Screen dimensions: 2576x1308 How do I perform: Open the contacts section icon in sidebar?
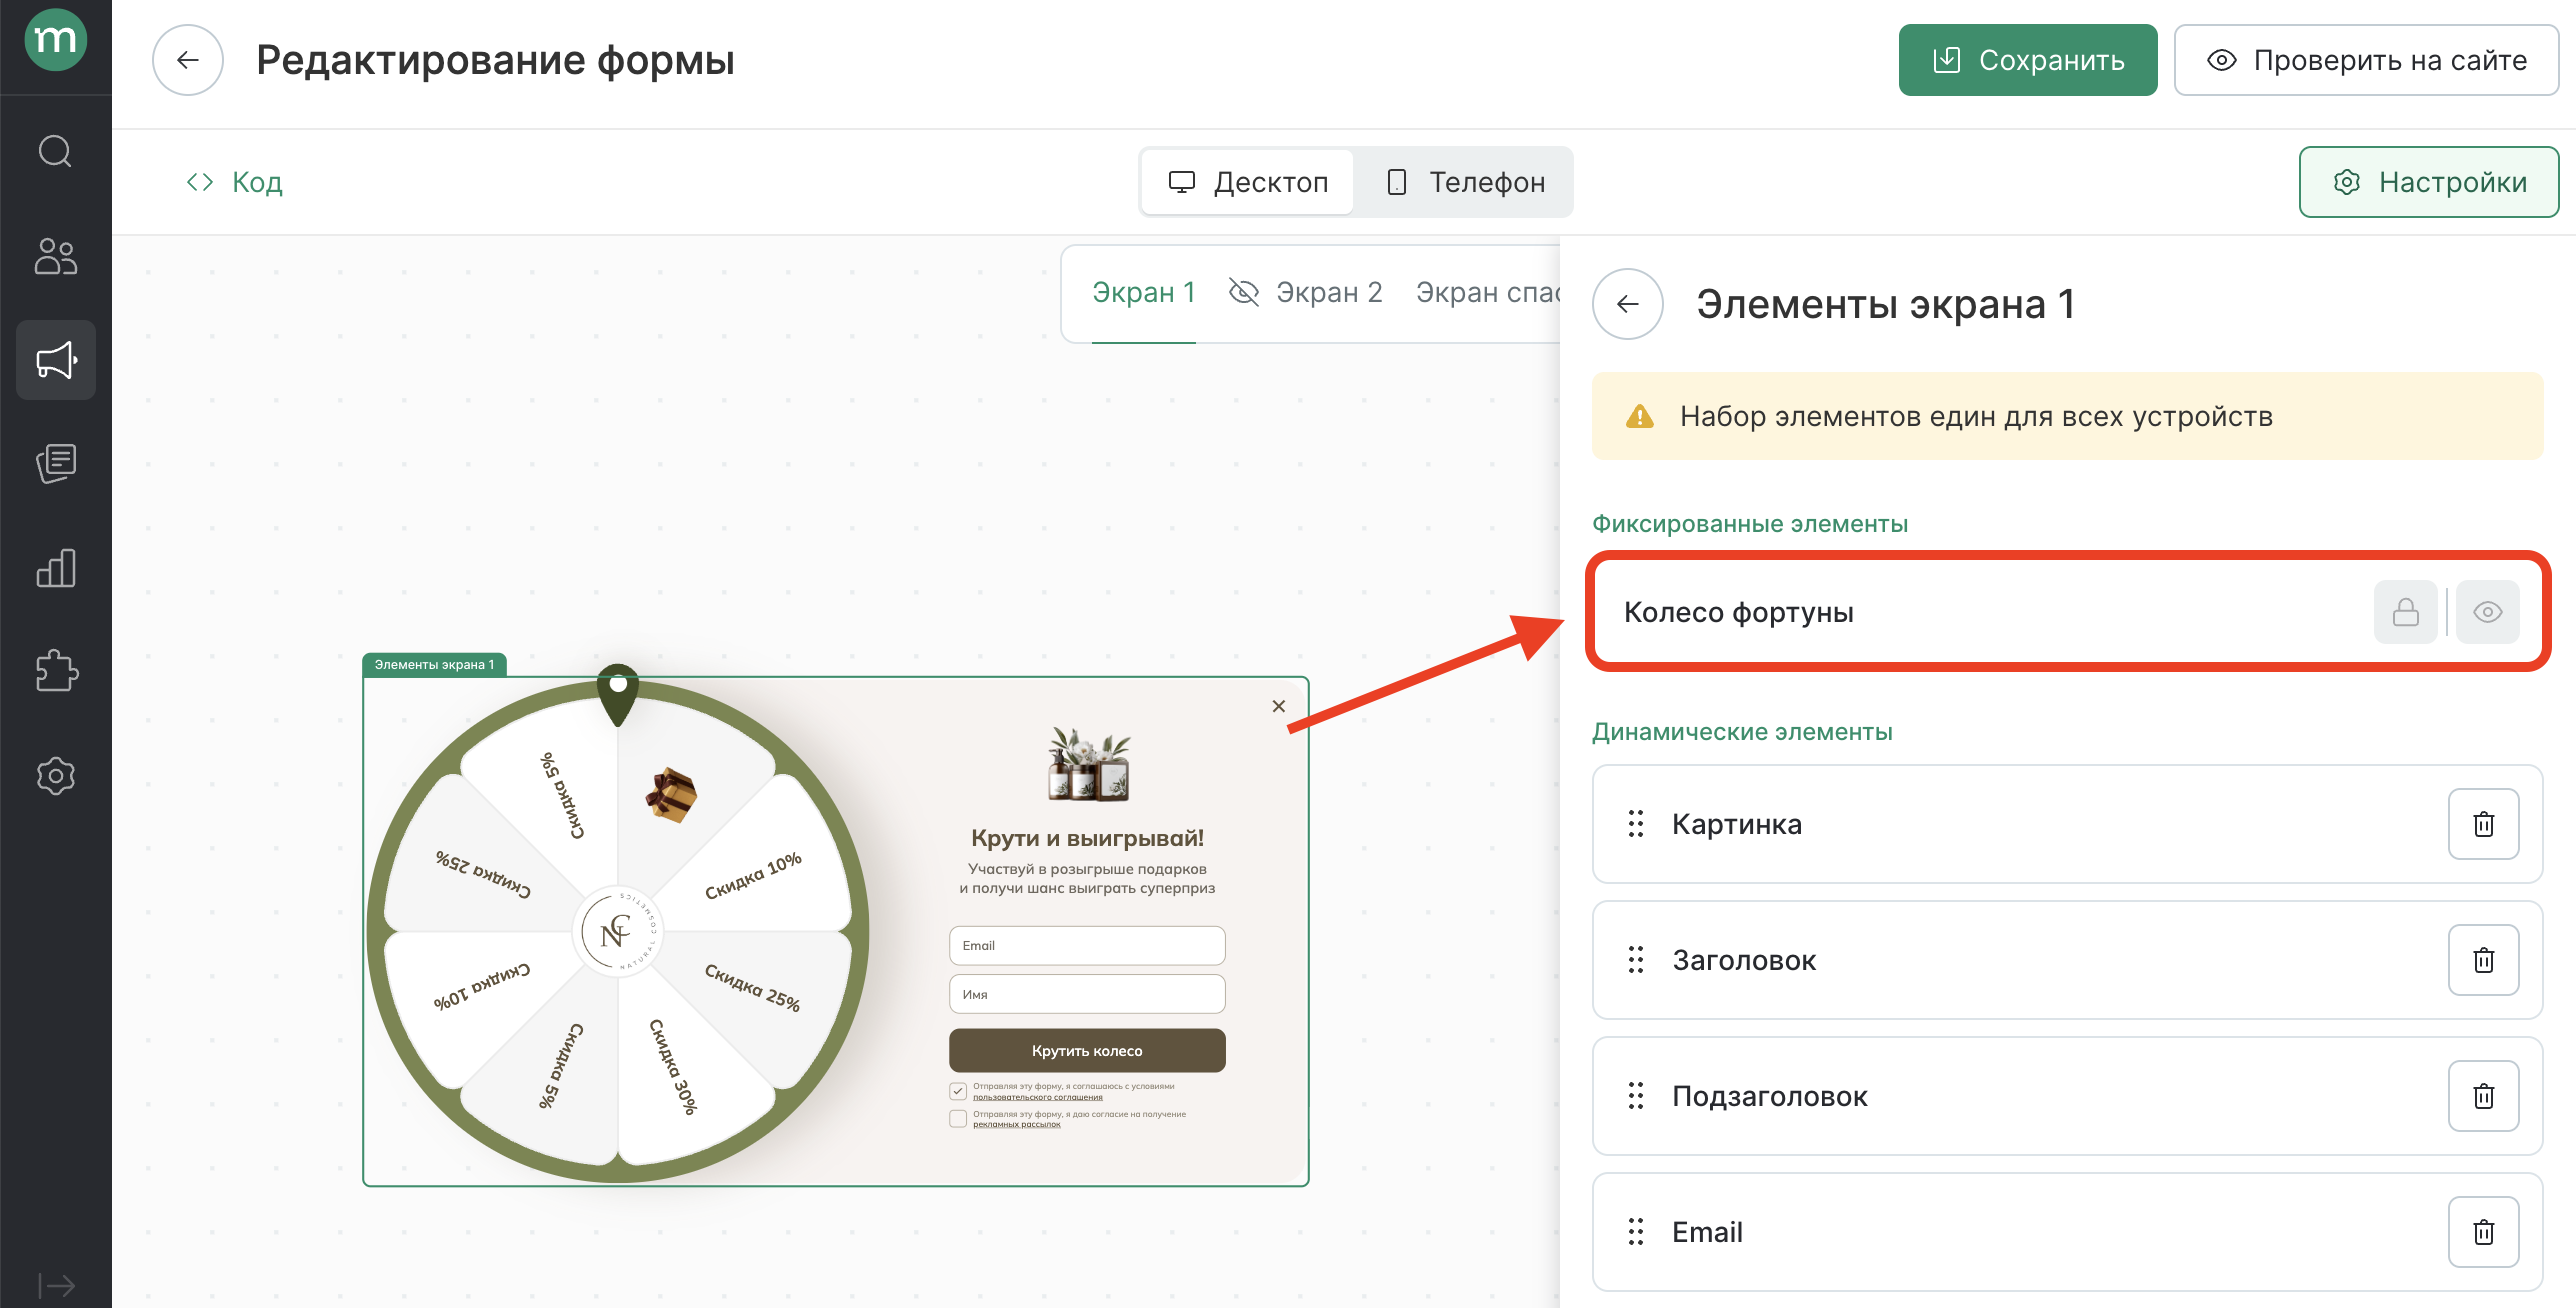click(x=55, y=256)
